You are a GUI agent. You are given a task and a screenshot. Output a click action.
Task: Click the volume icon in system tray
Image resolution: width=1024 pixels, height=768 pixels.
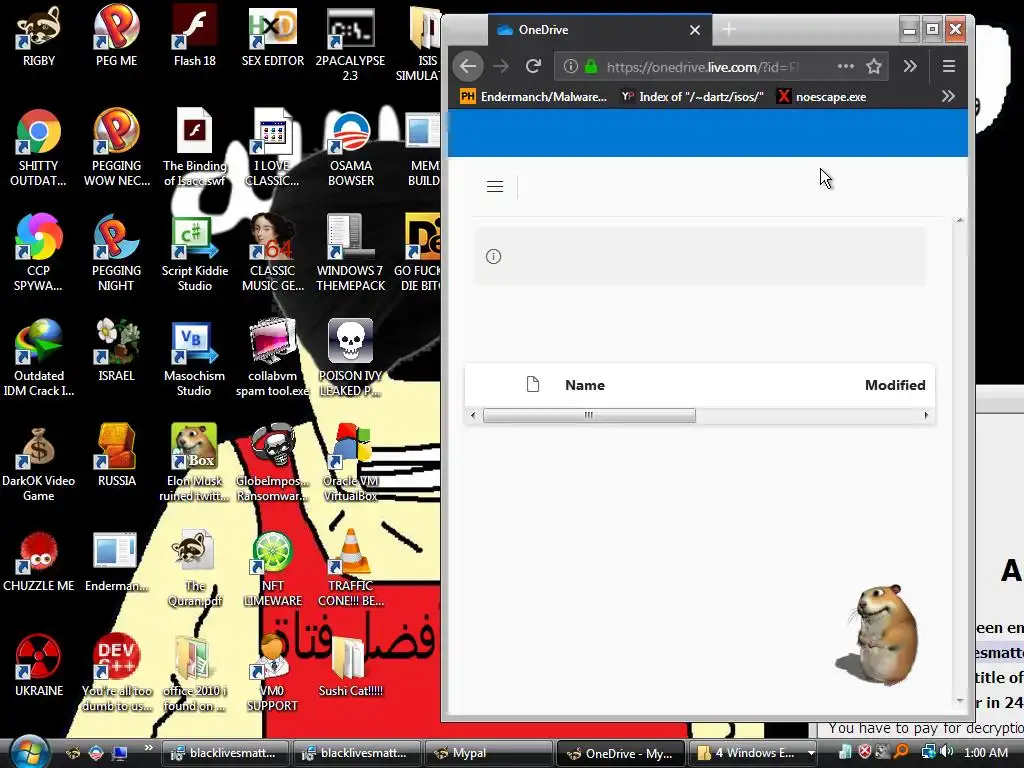948,752
